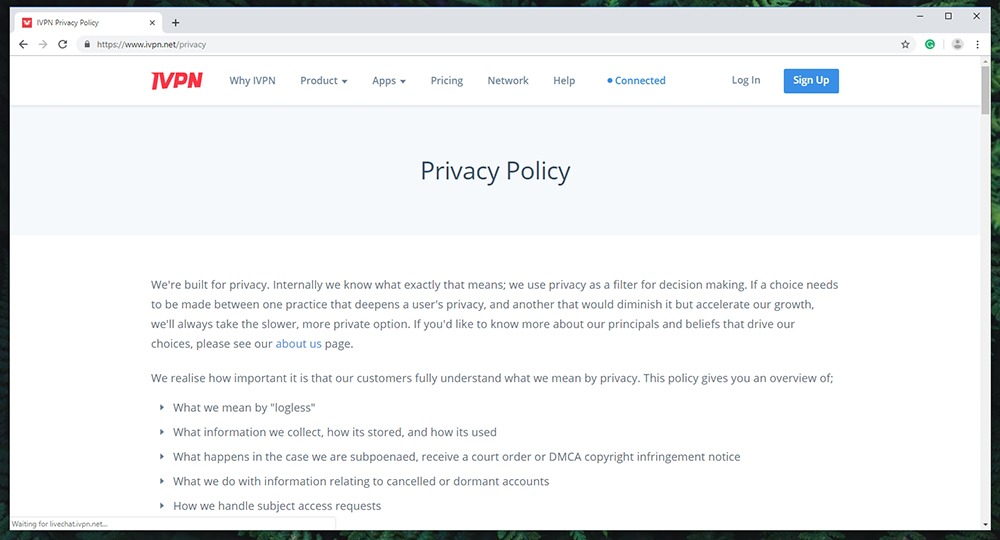Follow the 'about us' link

(x=298, y=344)
